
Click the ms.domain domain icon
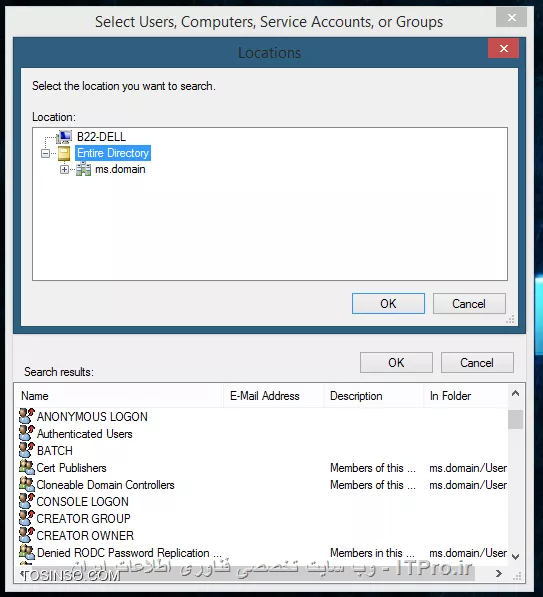tap(83, 169)
